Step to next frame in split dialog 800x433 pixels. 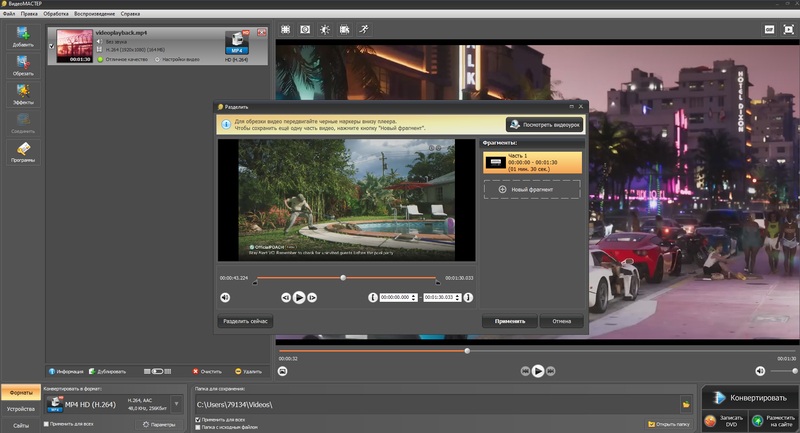coord(312,297)
